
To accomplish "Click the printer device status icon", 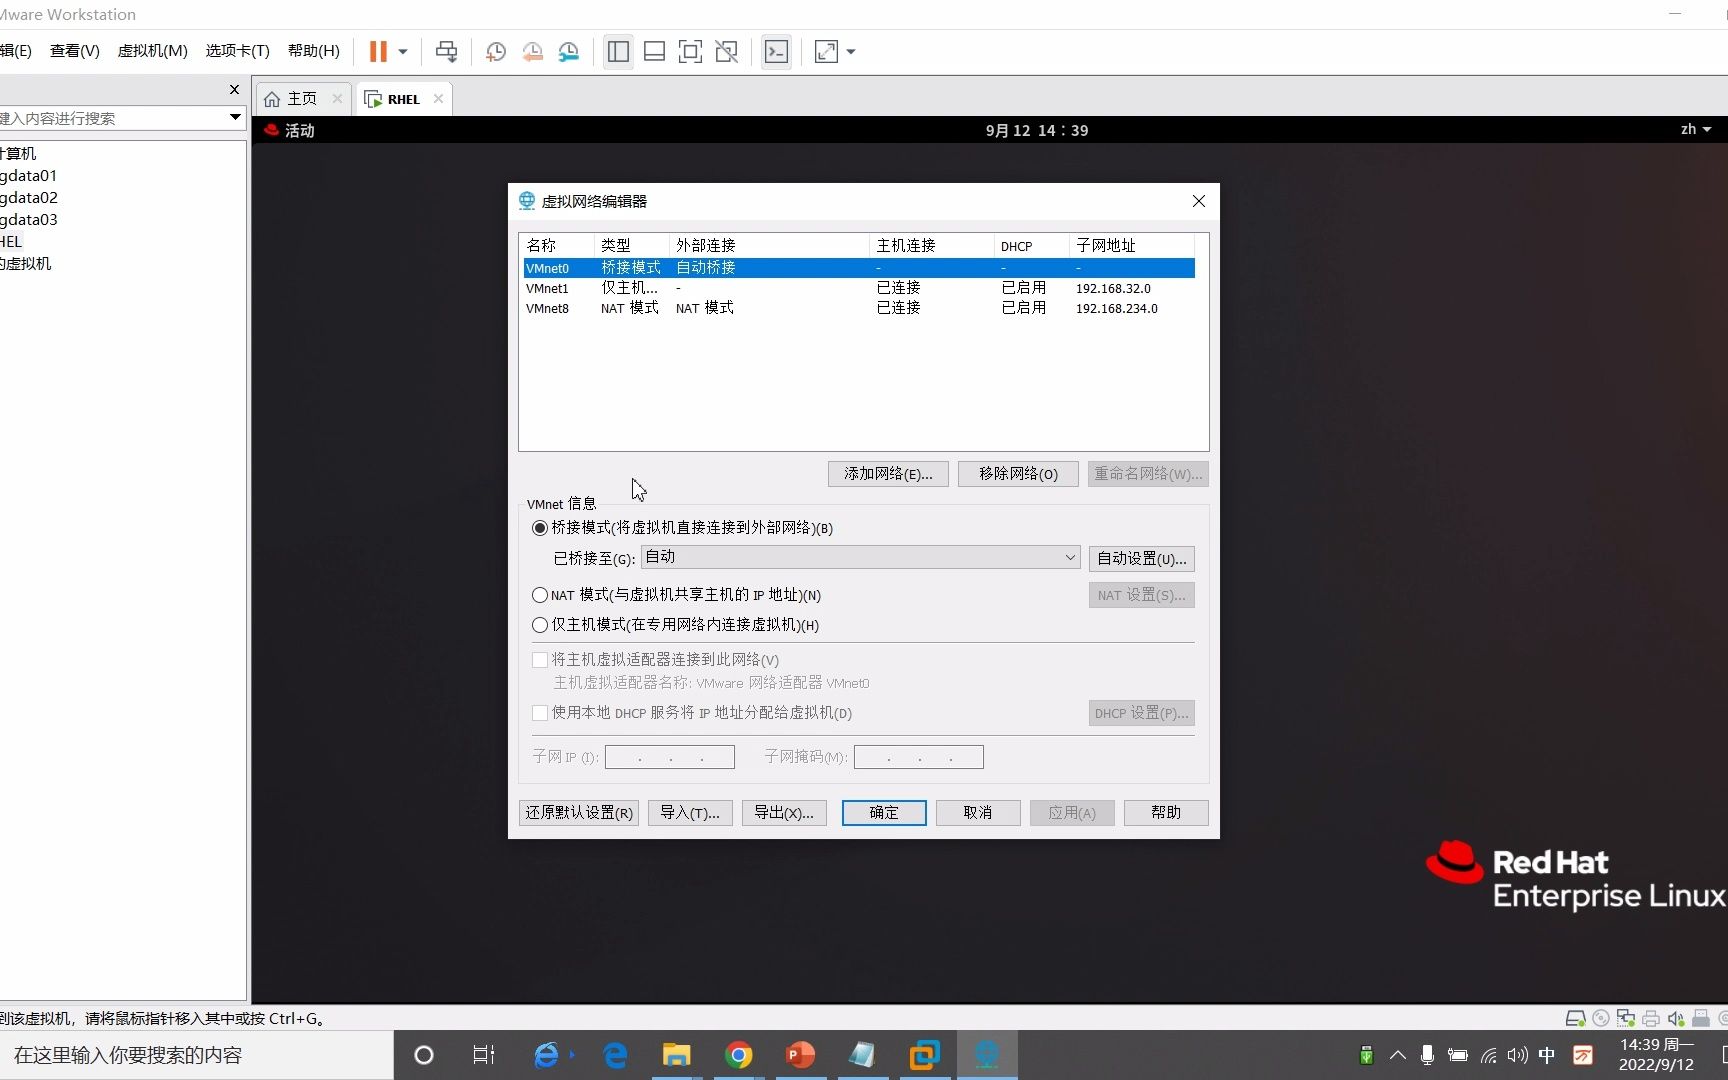I will tap(1651, 1019).
